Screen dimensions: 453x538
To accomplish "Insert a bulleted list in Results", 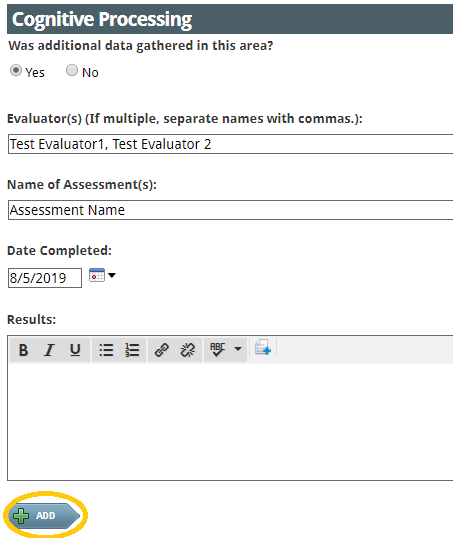I will (x=106, y=350).
